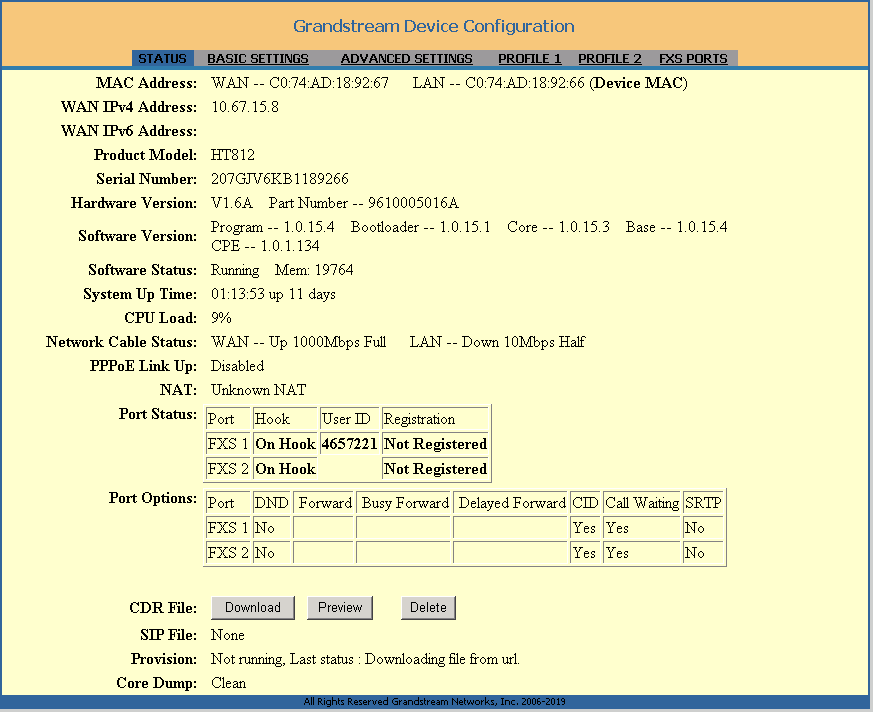Open PROFILE 2 tab
Screen dimensions: 873x712
tap(610, 58)
